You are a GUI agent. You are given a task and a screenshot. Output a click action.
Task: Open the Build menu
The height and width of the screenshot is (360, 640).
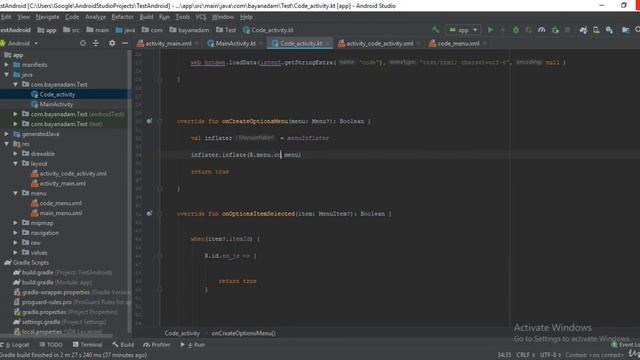click(146, 17)
